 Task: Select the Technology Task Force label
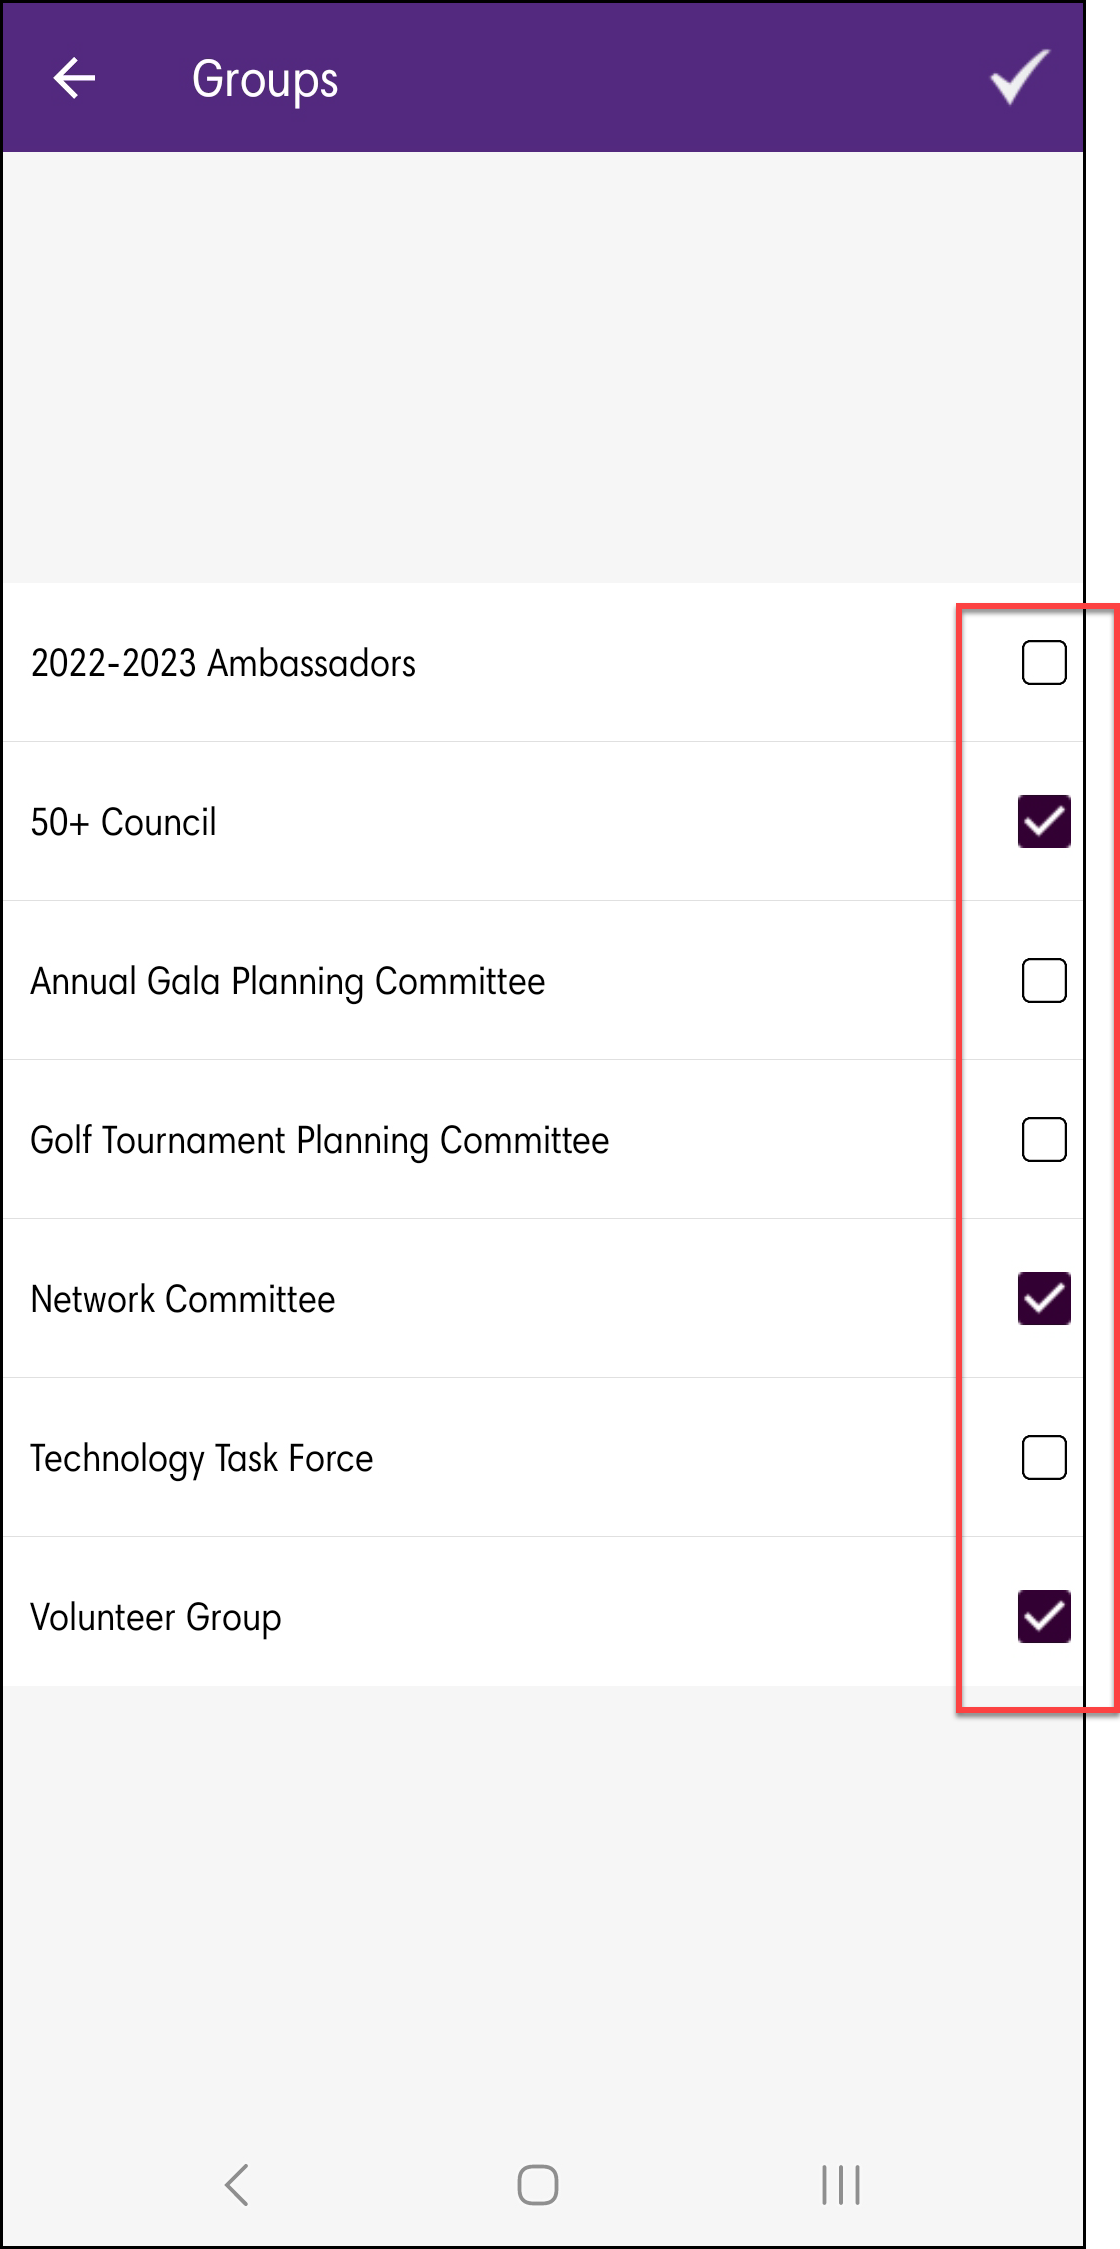202,1459
